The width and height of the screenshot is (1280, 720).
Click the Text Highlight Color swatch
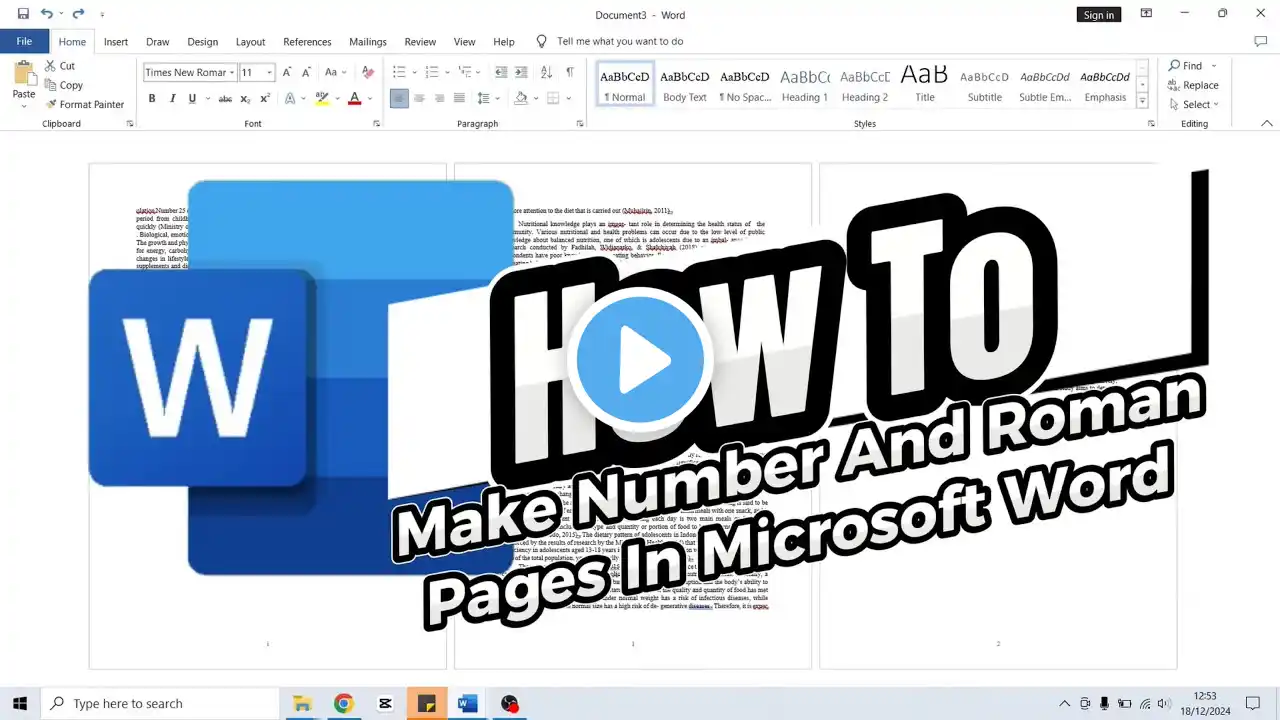320,98
